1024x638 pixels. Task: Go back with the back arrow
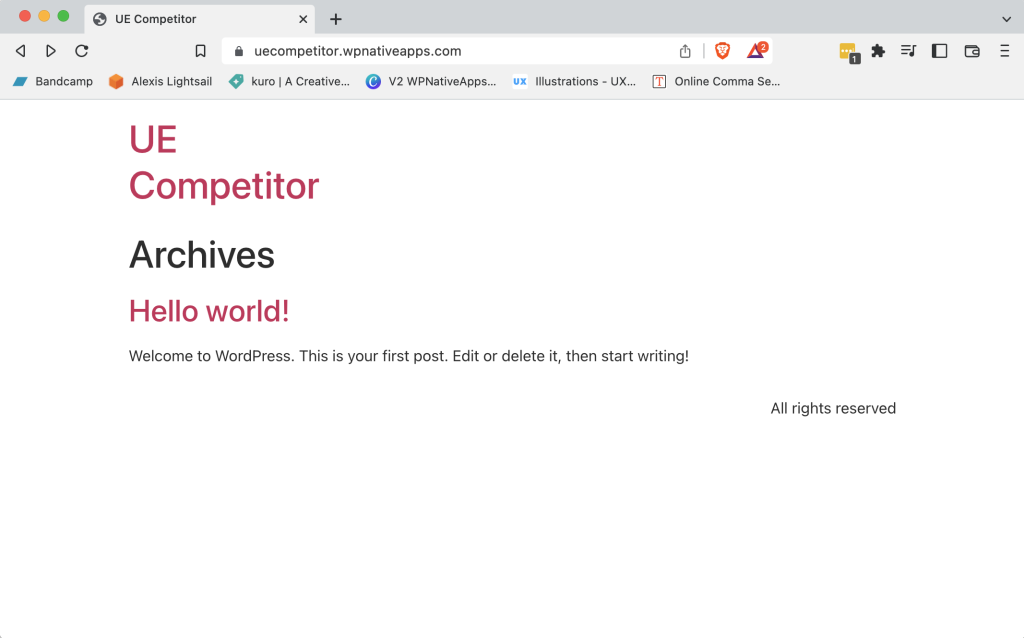[21, 51]
